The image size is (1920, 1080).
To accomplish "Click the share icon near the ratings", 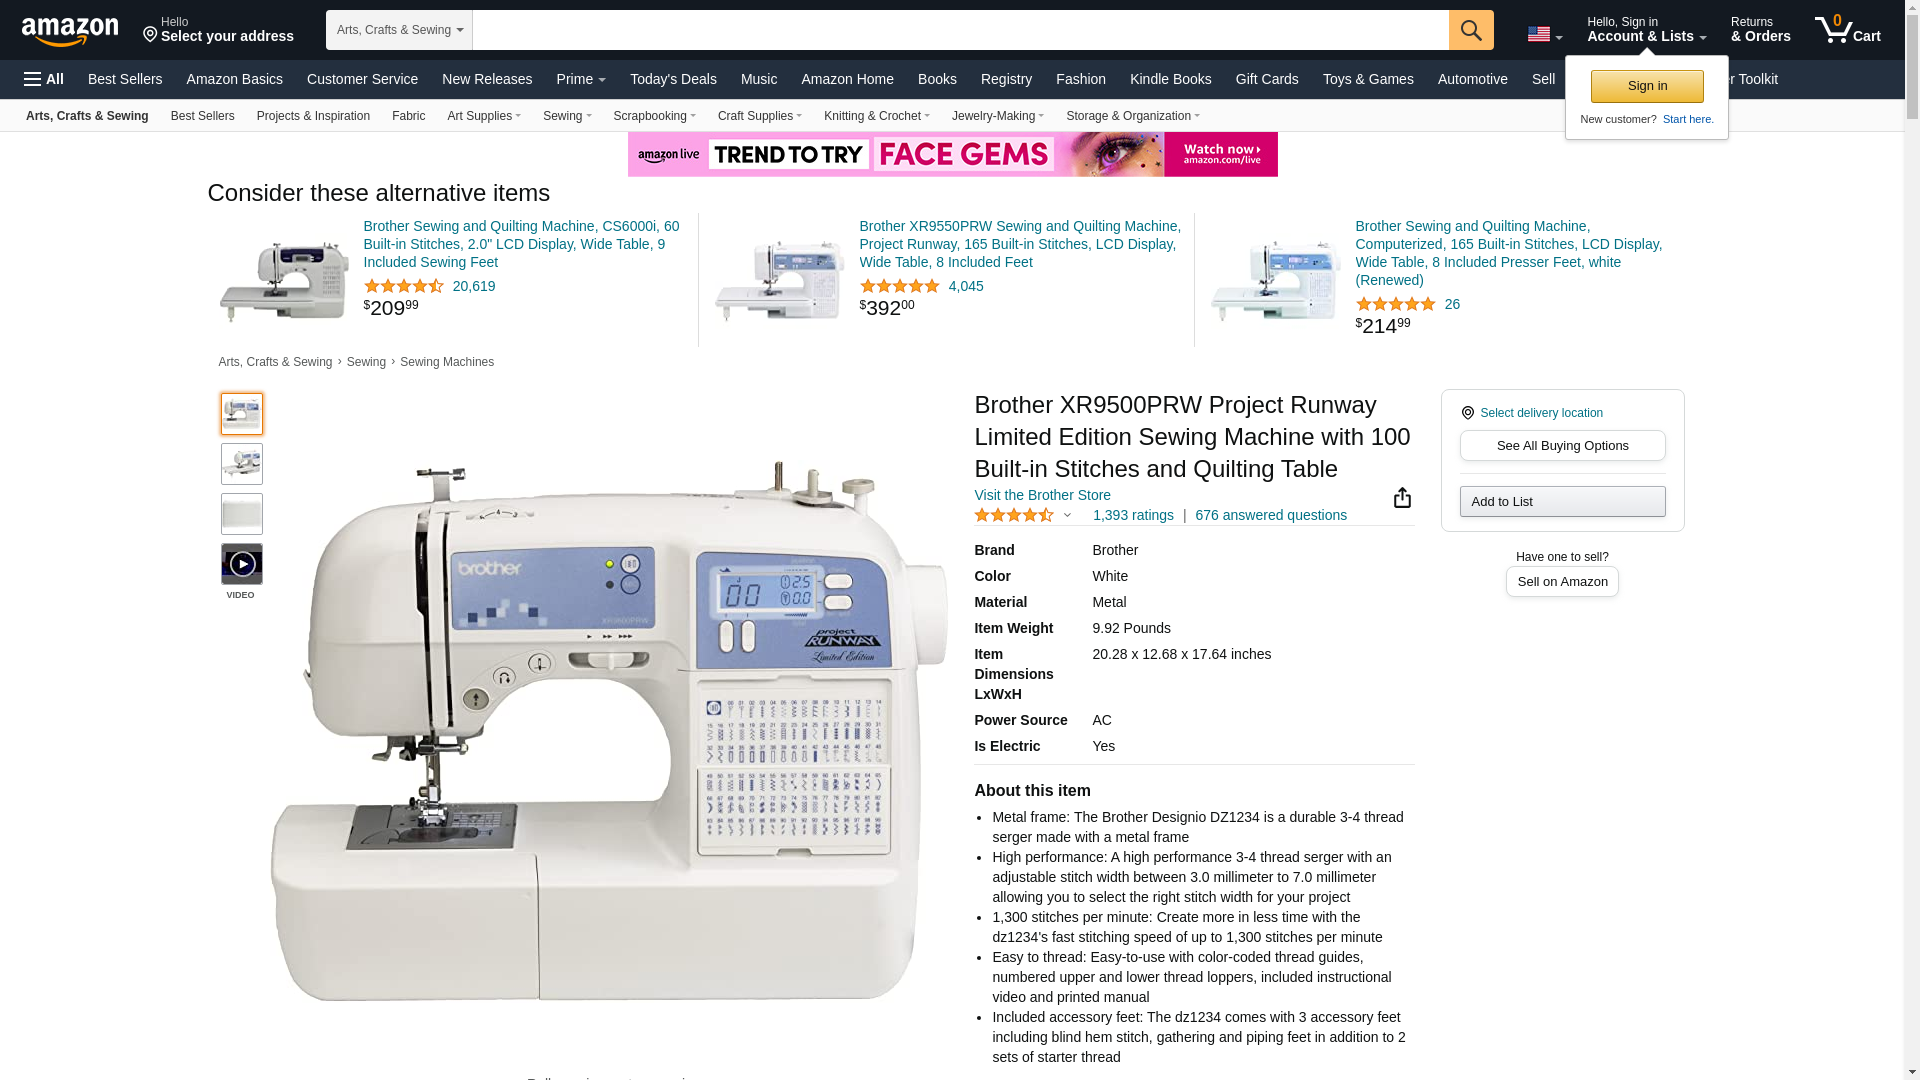I will (1402, 498).
